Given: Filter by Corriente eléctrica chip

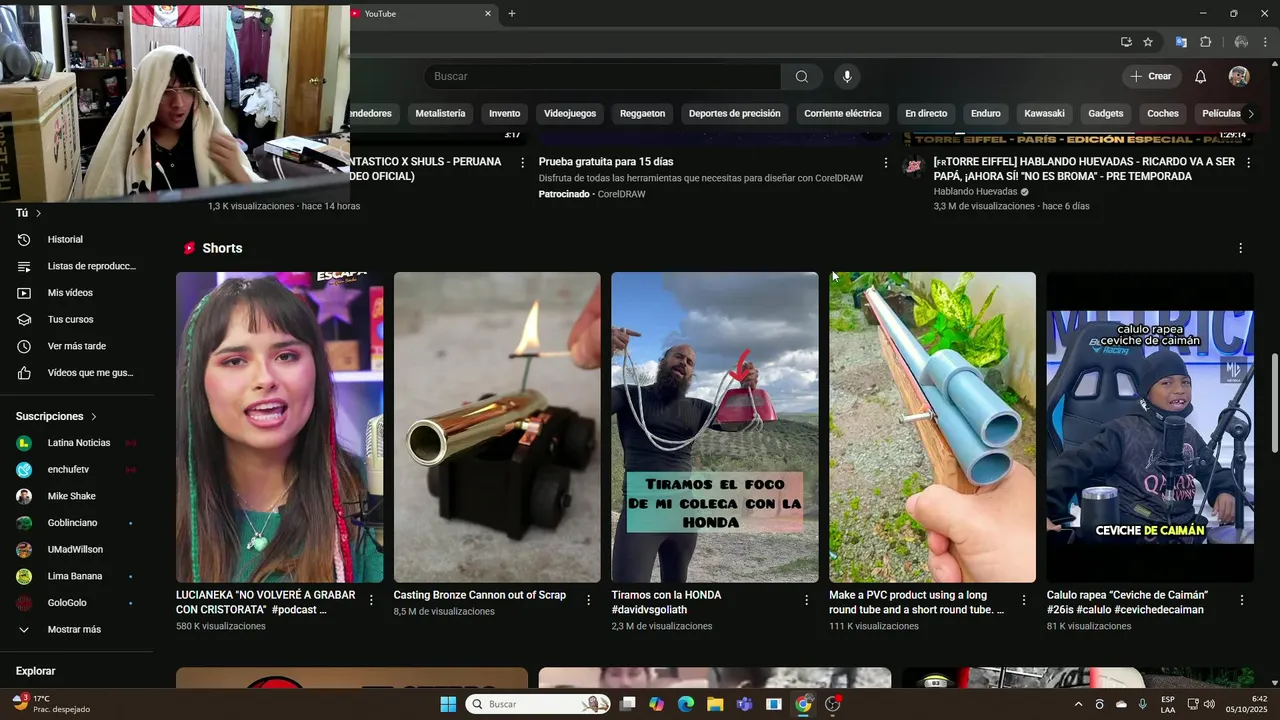Looking at the screenshot, I should pos(843,114).
